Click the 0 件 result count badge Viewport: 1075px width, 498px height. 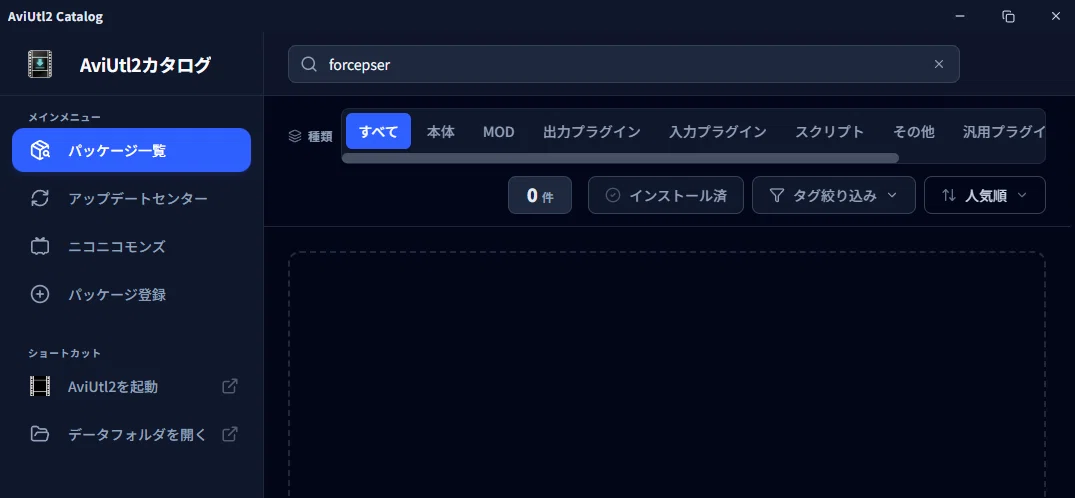[x=540, y=195]
